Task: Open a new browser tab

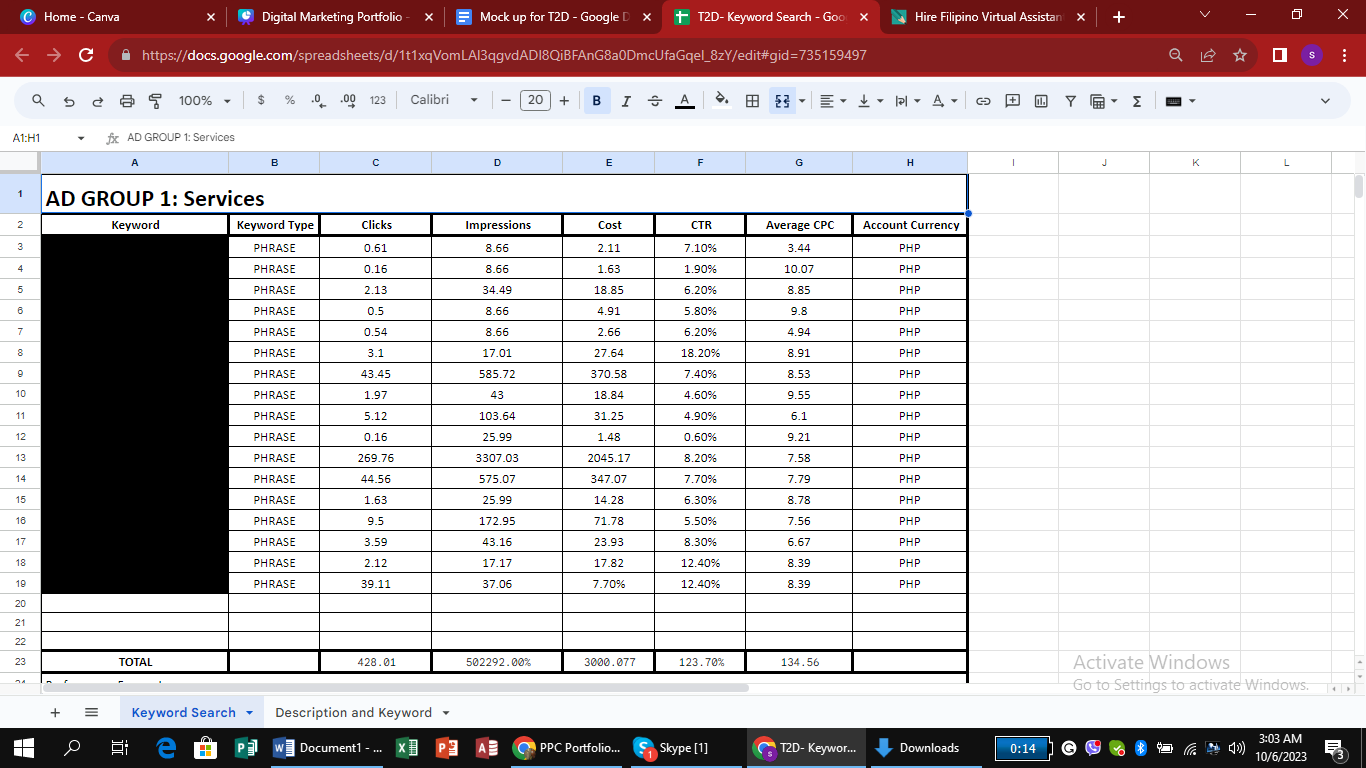Action: [x=1119, y=17]
